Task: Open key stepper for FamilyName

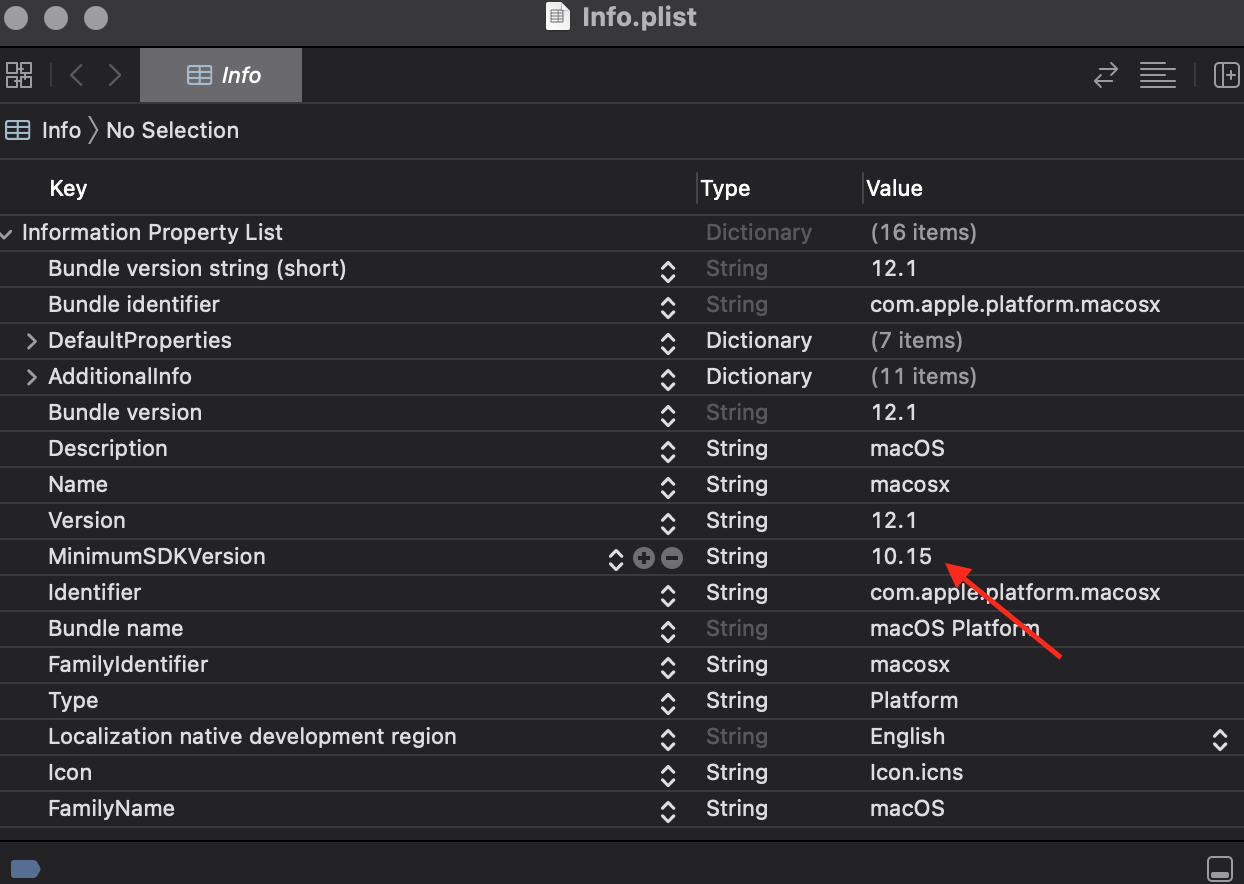Action: [x=668, y=810]
